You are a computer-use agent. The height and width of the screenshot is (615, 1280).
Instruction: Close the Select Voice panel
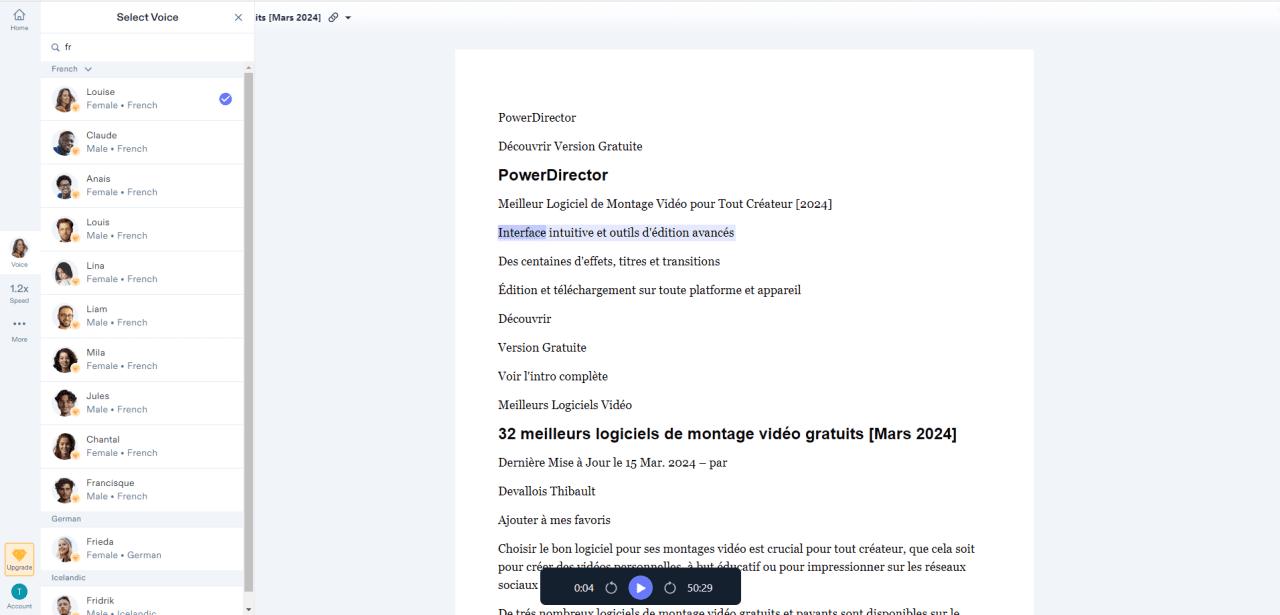[x=238, y=18]
